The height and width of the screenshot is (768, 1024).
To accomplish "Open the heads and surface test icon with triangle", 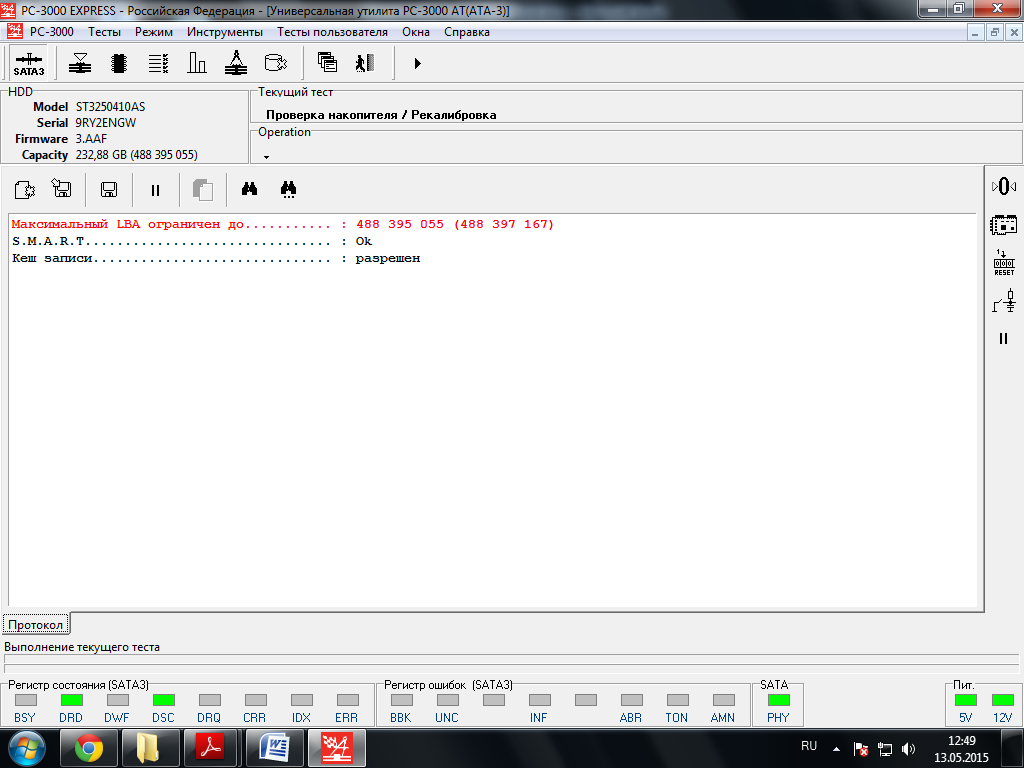I will (80, 63).
